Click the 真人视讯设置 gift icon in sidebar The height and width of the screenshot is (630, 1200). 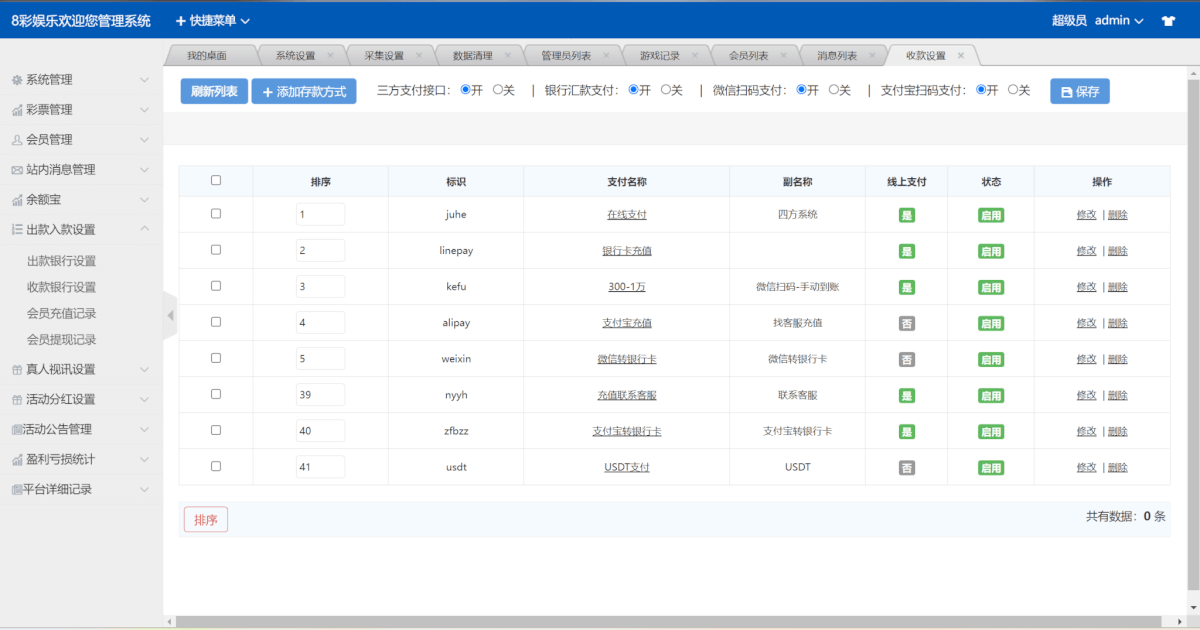(16, 370)
